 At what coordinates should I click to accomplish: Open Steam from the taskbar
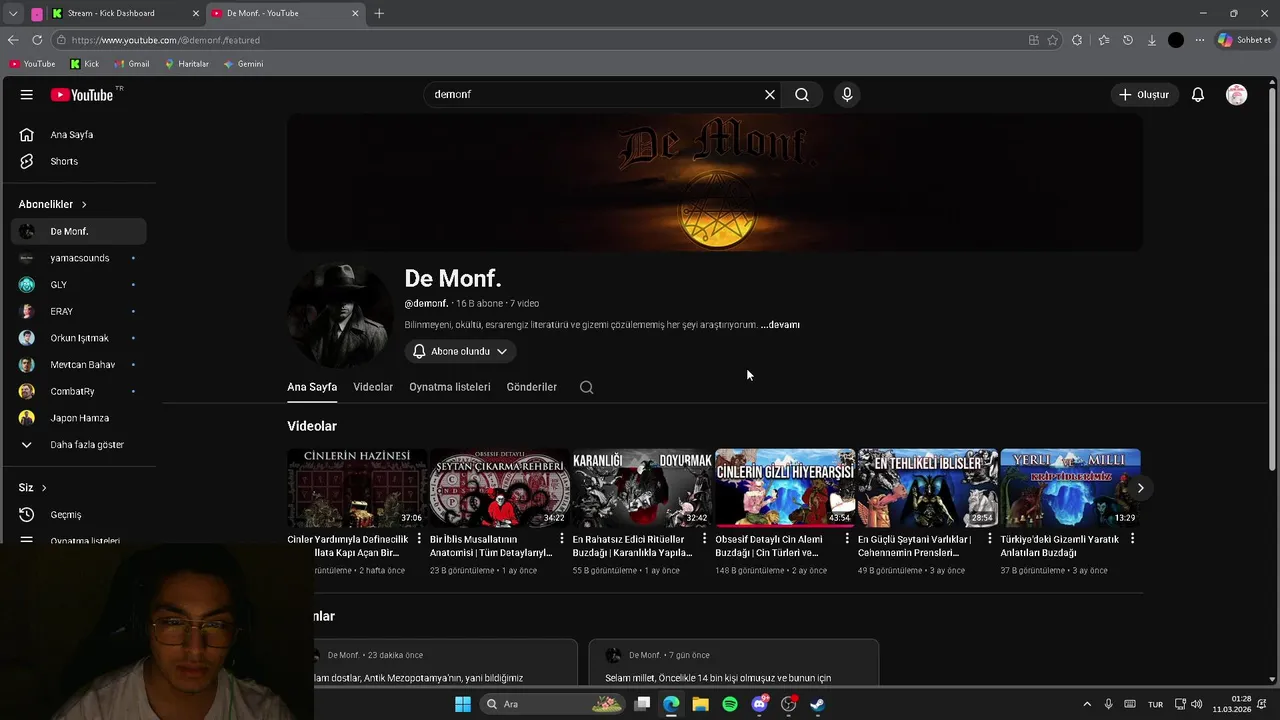pyautogui.click(x=817, y=704)
